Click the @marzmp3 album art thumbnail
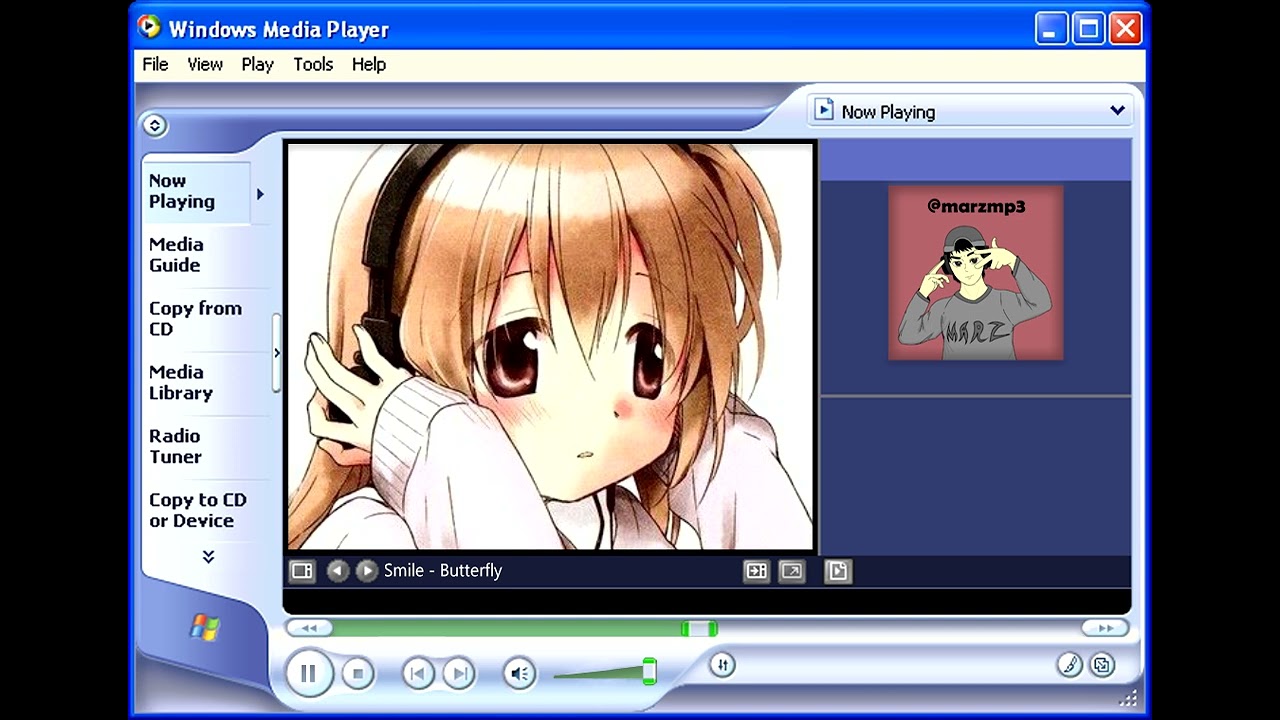1280x720 pixels. coord(975,273)
